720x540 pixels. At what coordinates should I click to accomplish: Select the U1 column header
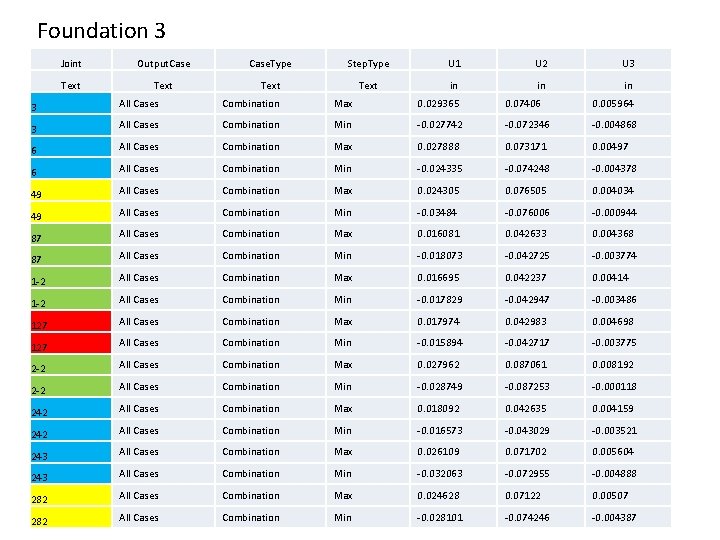coord(455,63)
